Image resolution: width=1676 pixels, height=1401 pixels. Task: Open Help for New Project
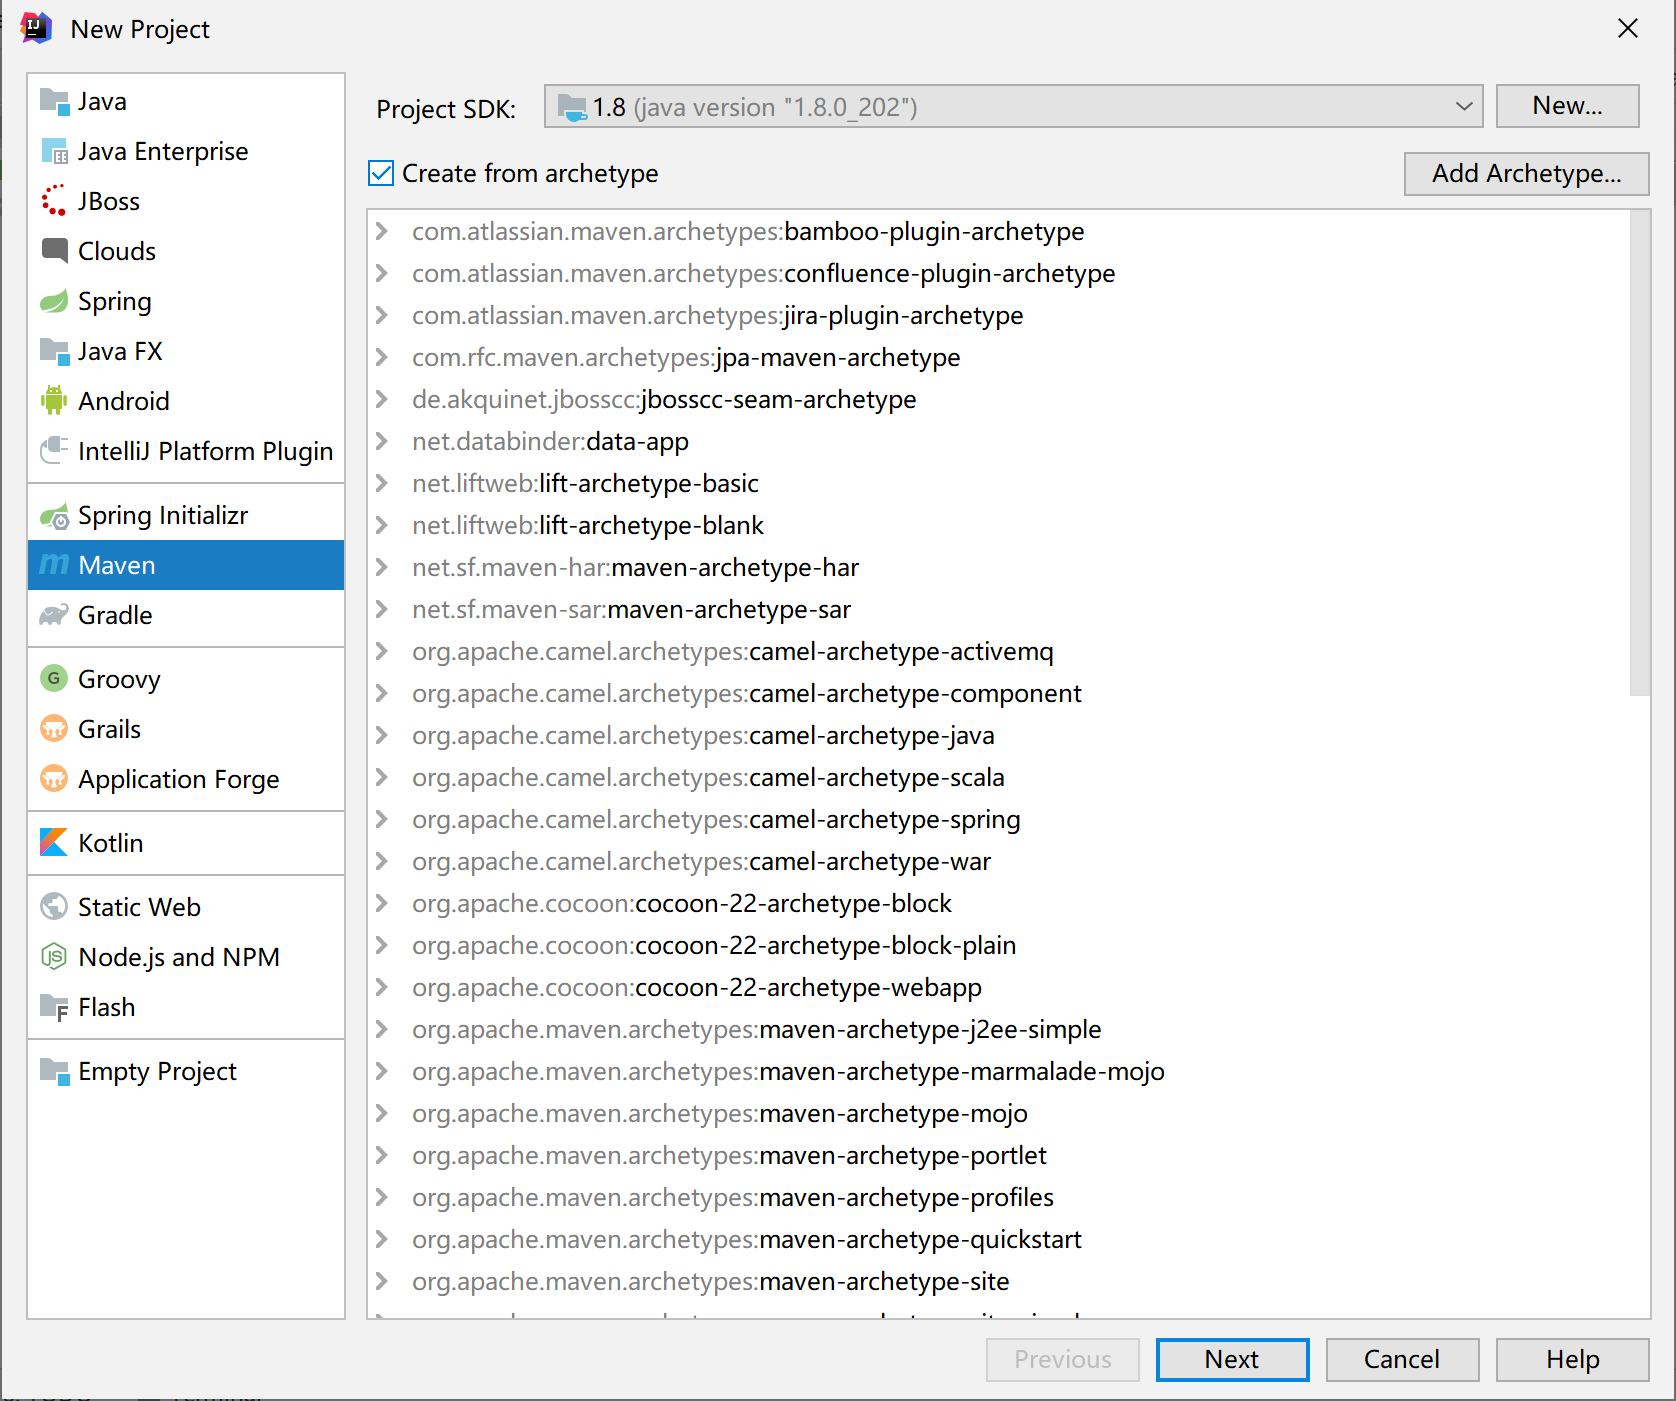1572,1360
